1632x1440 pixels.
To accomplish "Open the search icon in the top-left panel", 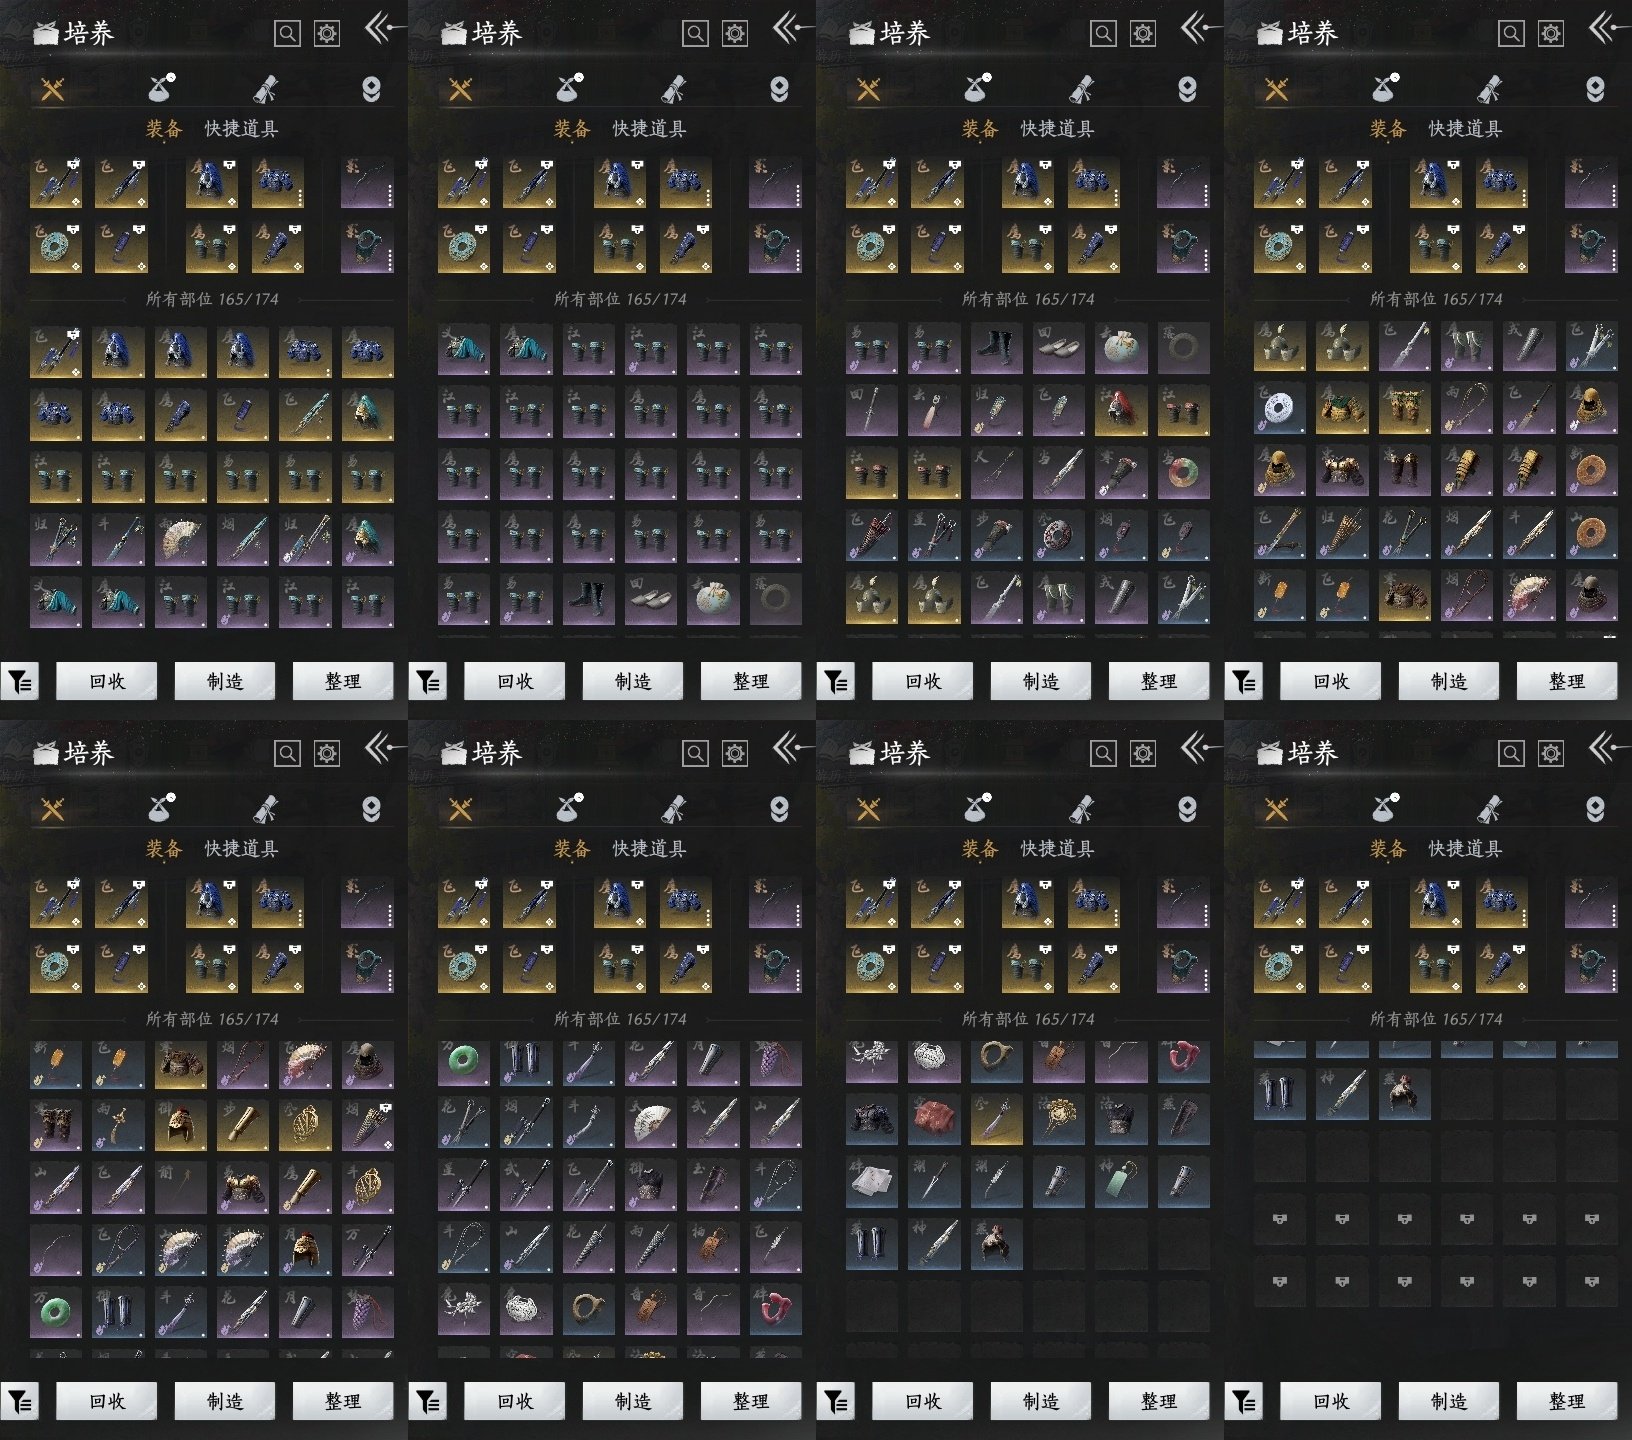I will pyautogui.click(x=287, y=34).
